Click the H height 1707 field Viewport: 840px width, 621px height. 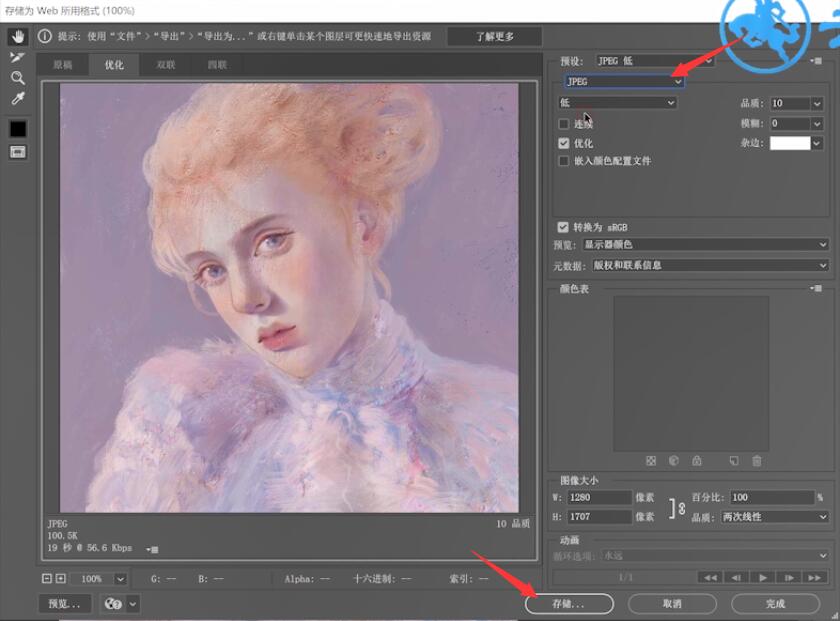(599, 517)
